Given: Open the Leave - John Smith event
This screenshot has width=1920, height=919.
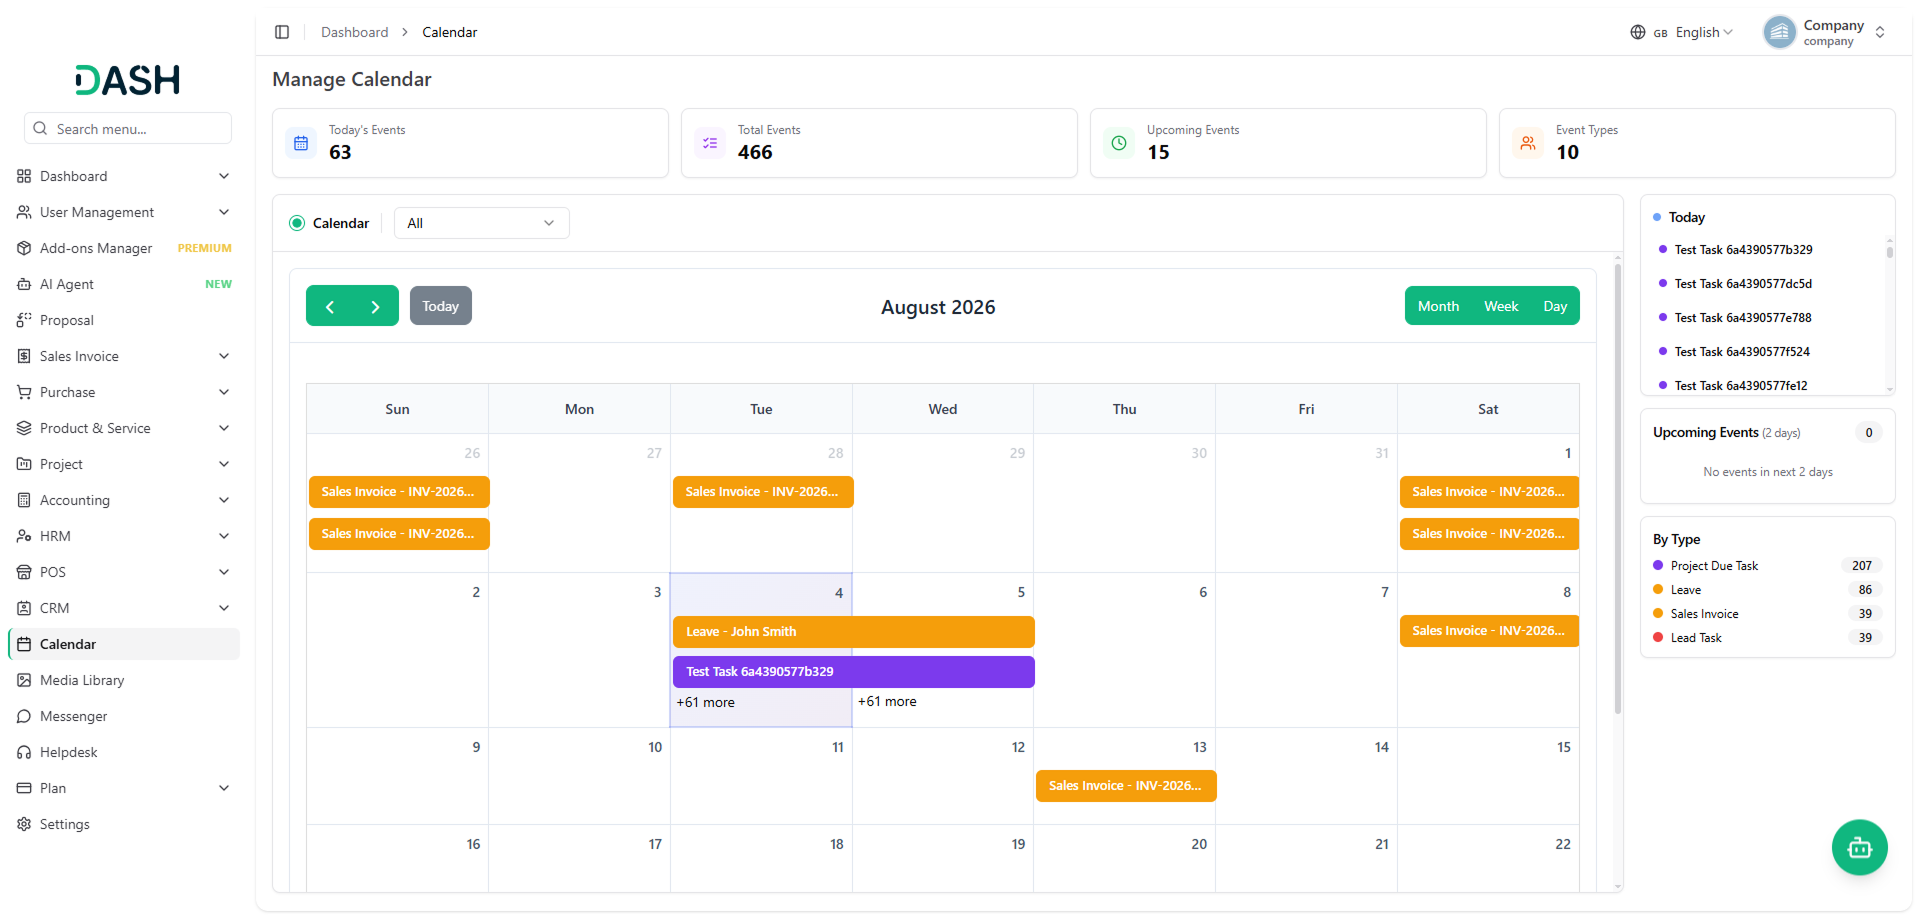Looking at the screenshot, I should coord(853,632).
